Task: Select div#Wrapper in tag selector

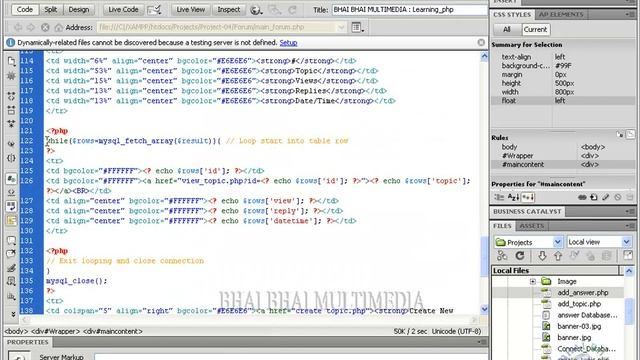Action: pyautogui.click(x=56, y=331)
